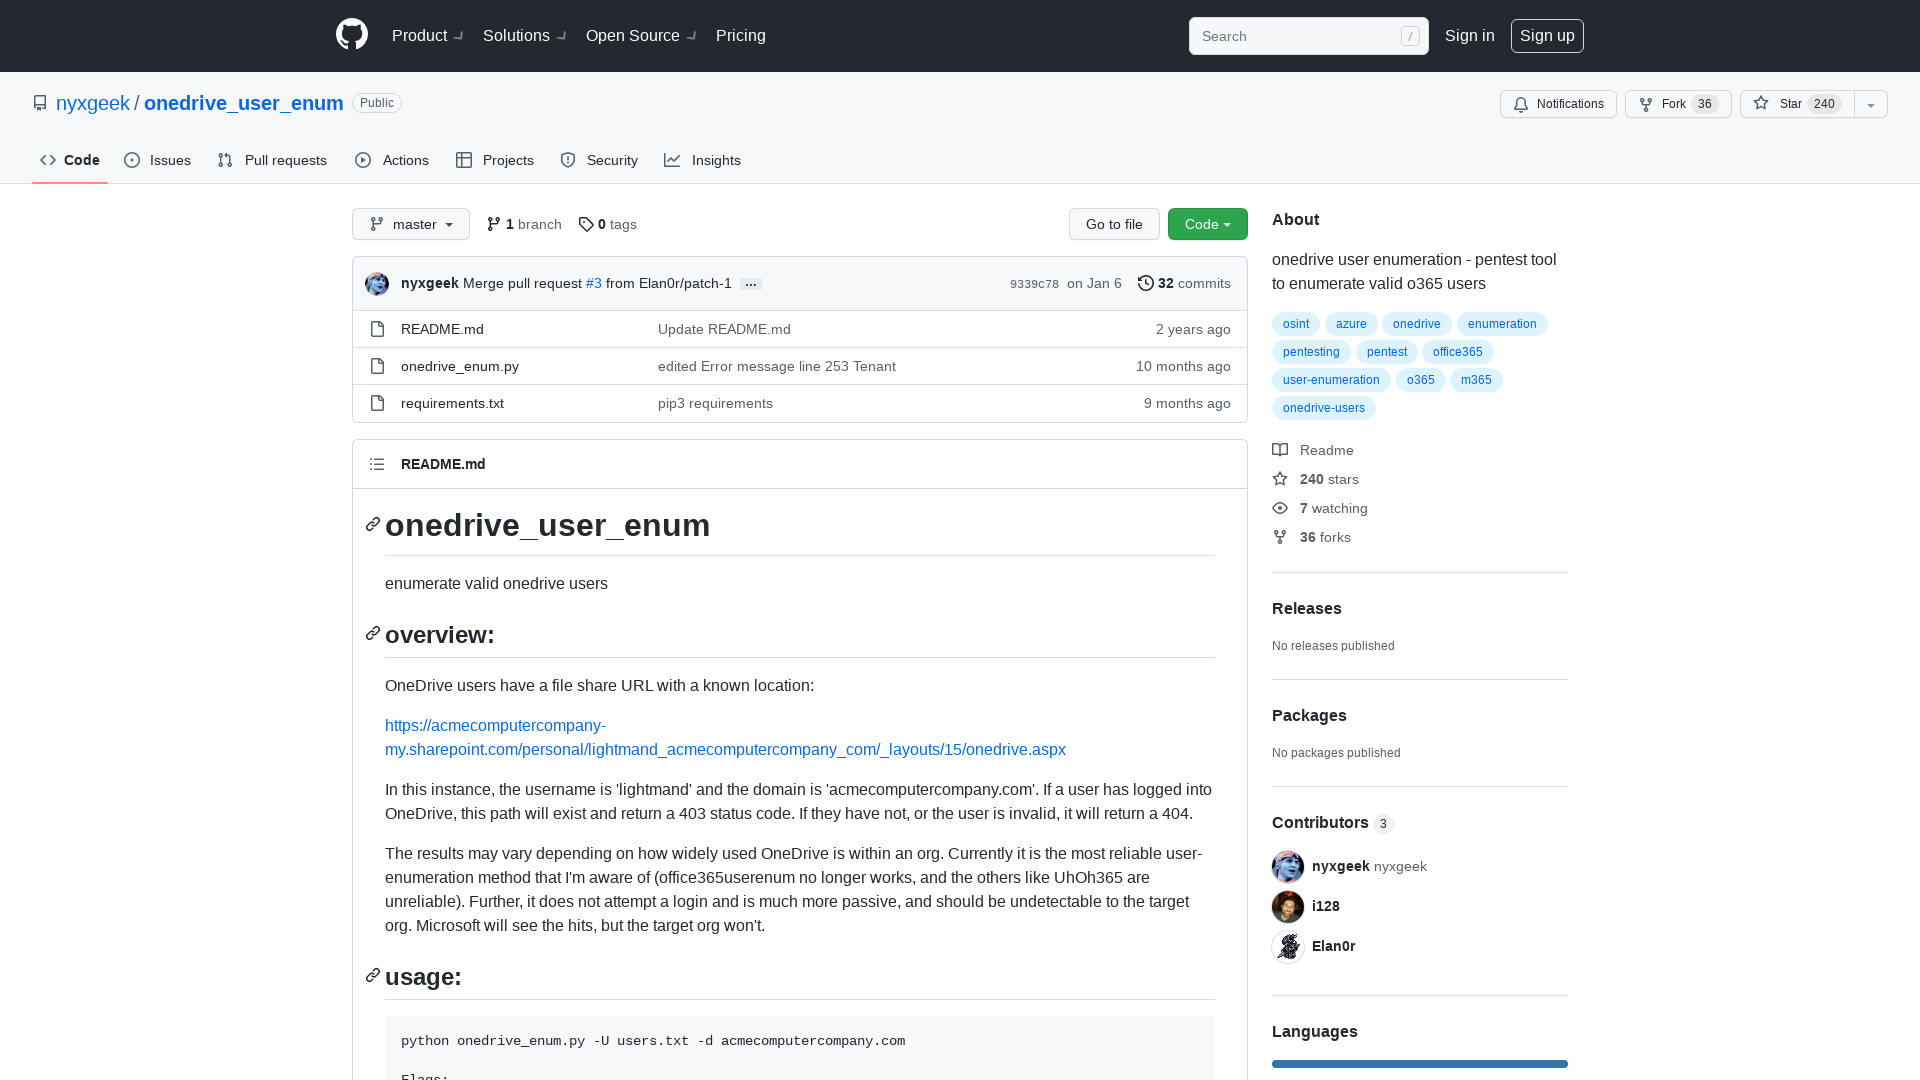Open the acmecomputercompany sharepoint URL link
The width and height of the screenshot is (1920, 1080).
(x=725, y=737)
